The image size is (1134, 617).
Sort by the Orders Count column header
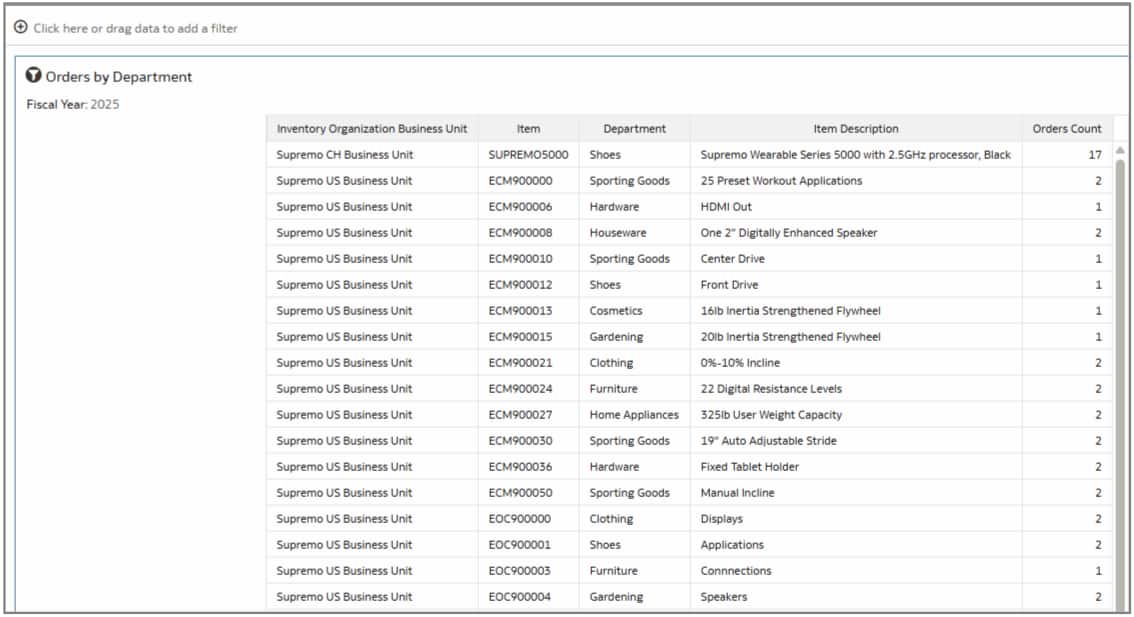1064,129
